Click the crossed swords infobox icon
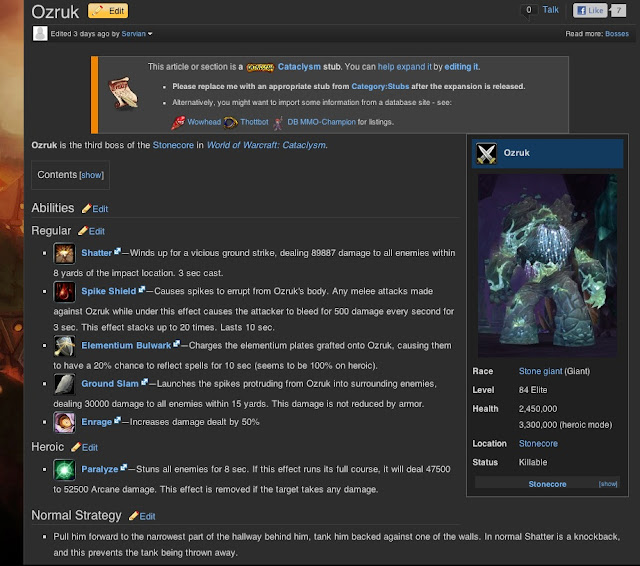Image resolution: width=640 pixels, height=566 pixels. click(487, 153)
